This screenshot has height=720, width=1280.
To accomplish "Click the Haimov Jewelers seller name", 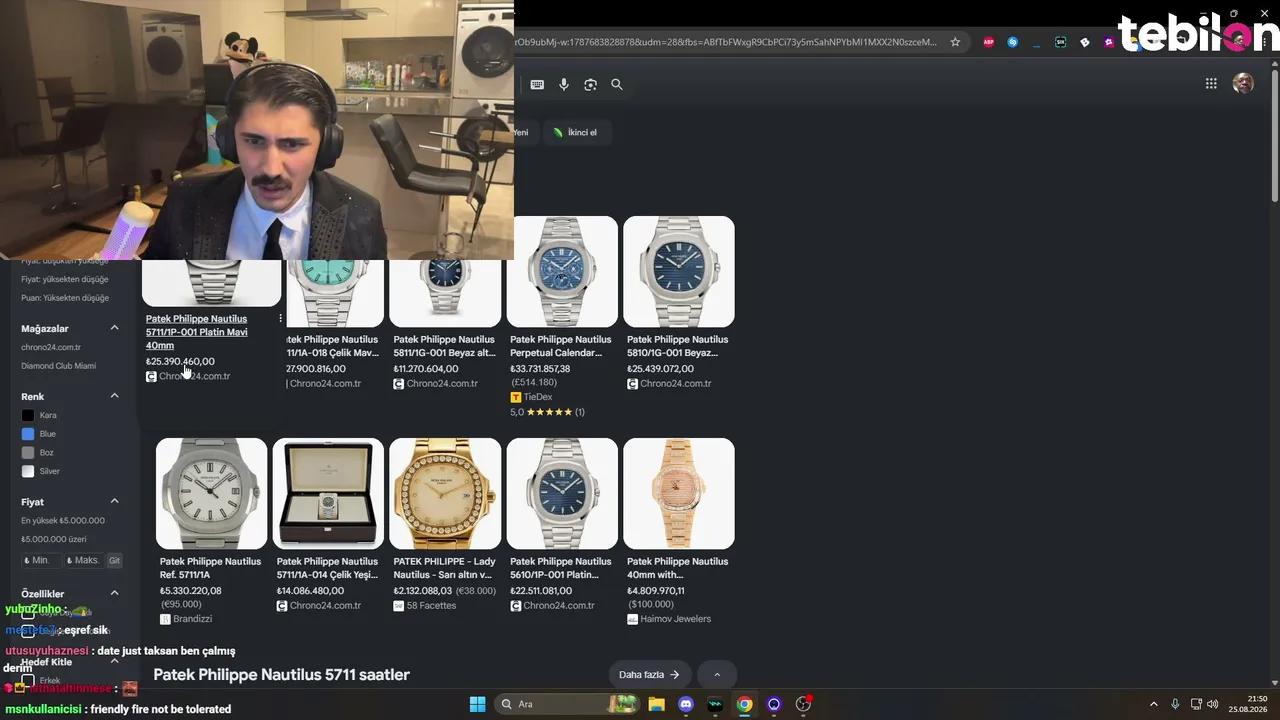I will coord(676,619).
